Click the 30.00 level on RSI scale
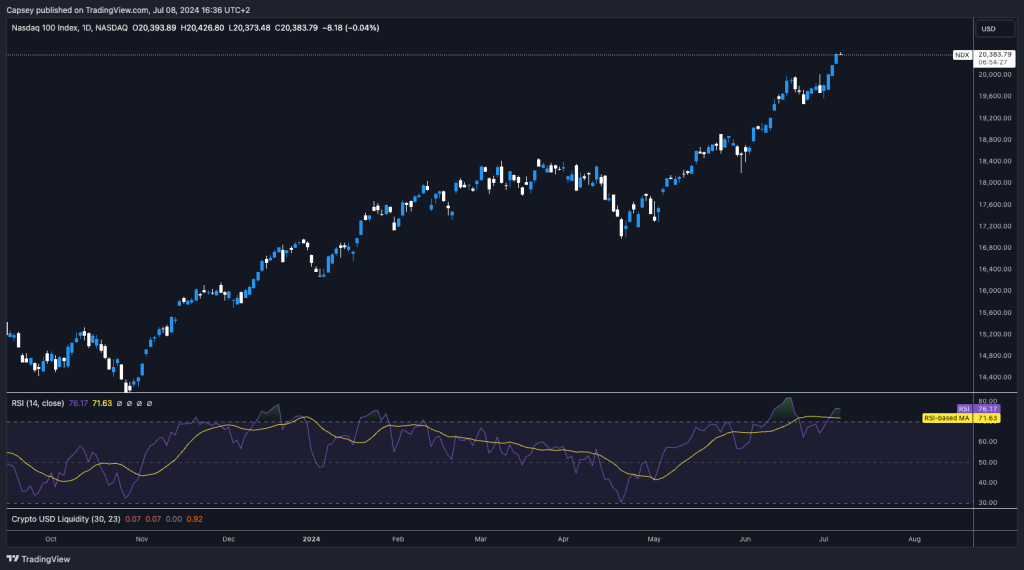 point(987,503)
